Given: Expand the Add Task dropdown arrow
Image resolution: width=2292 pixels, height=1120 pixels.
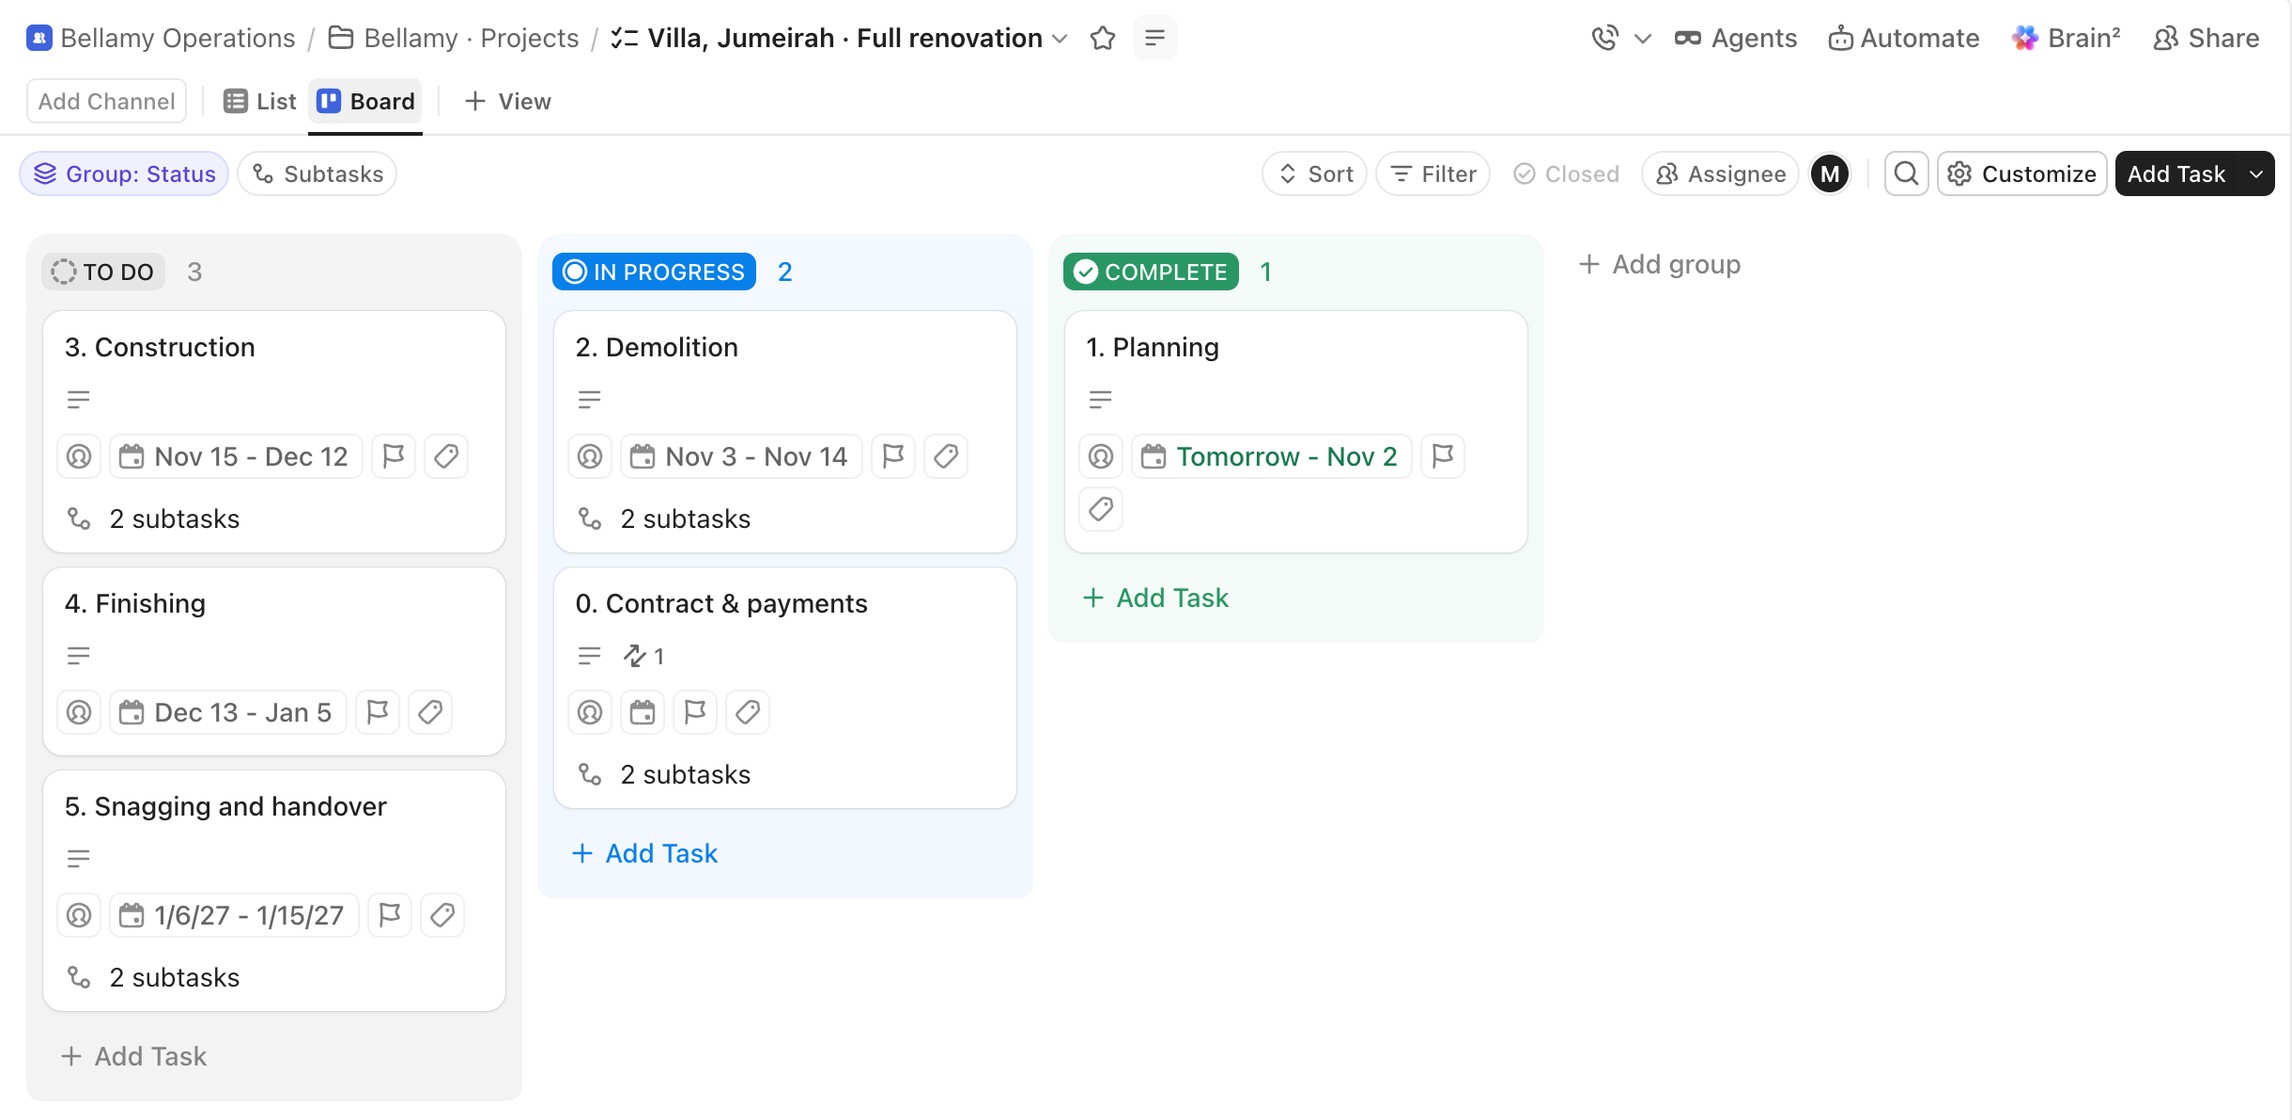Looking at the screenshot, I should click(x=2256, y=174).
